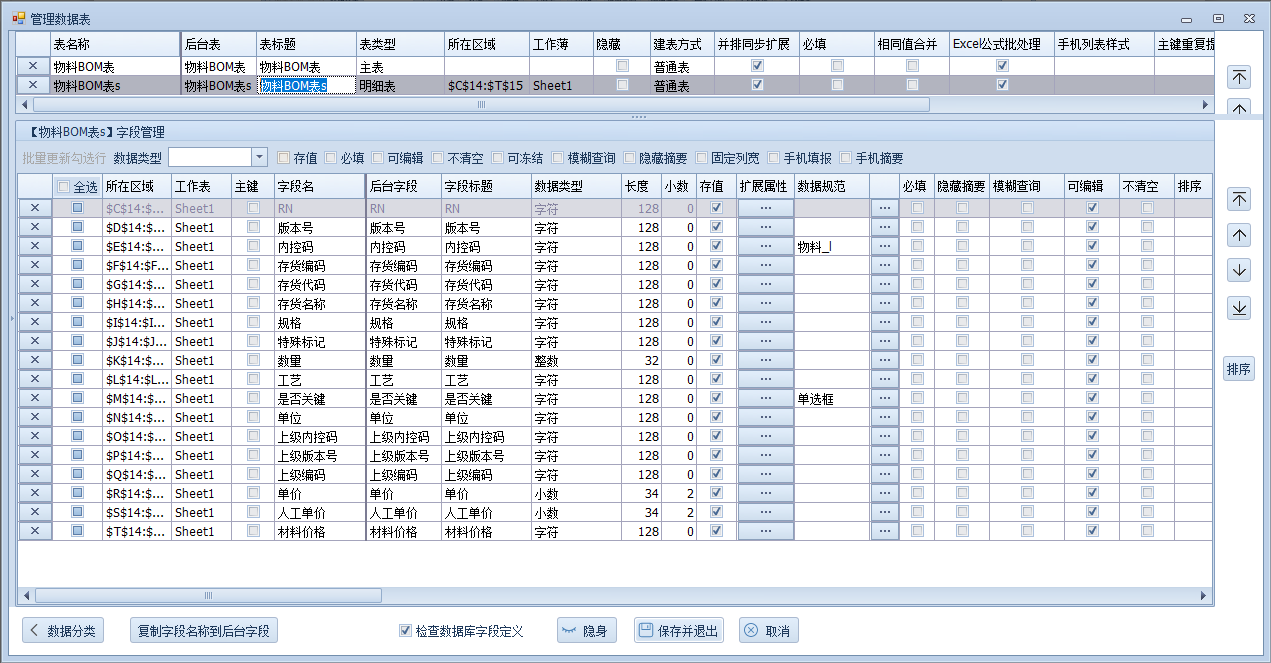Image resolution: width=1271 pixels, height=663 pixels.
Task: Open the 数据类型 dropdown list
Action: click(x=259, y=157)
